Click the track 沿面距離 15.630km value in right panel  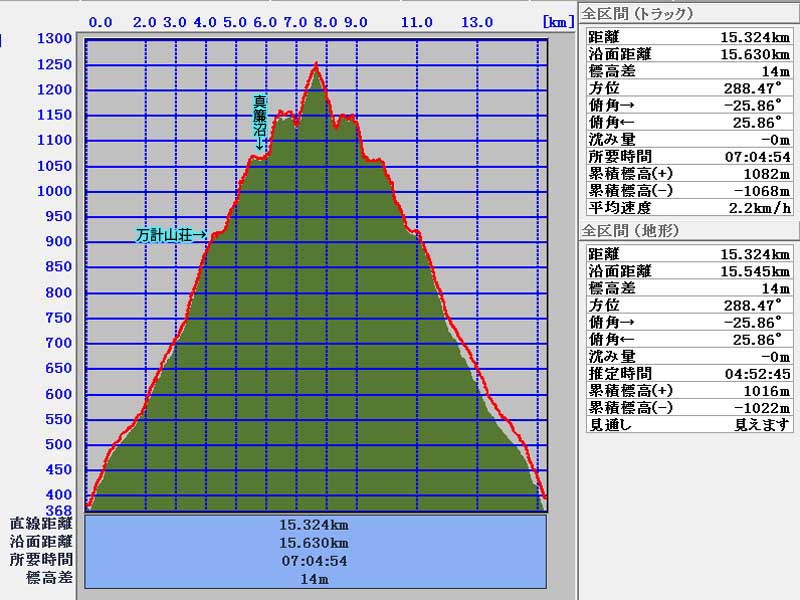(755, 54)
